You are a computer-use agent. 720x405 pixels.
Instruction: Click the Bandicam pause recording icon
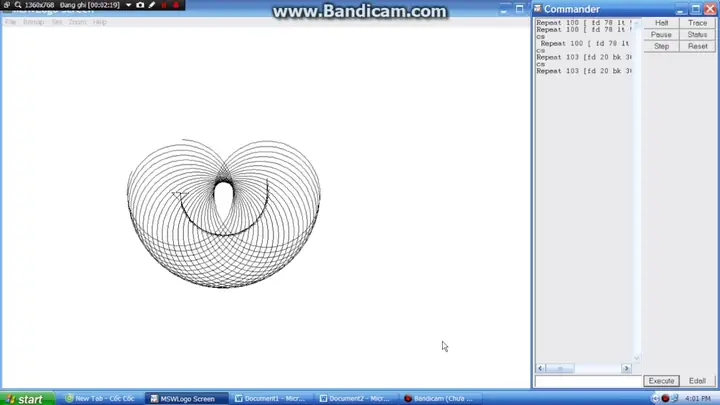coord(164,5)
